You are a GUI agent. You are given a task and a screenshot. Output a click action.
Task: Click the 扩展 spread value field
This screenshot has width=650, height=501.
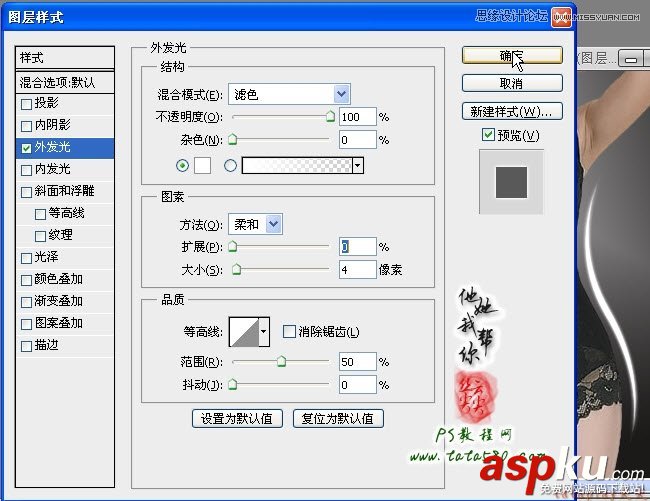(357, 247)
